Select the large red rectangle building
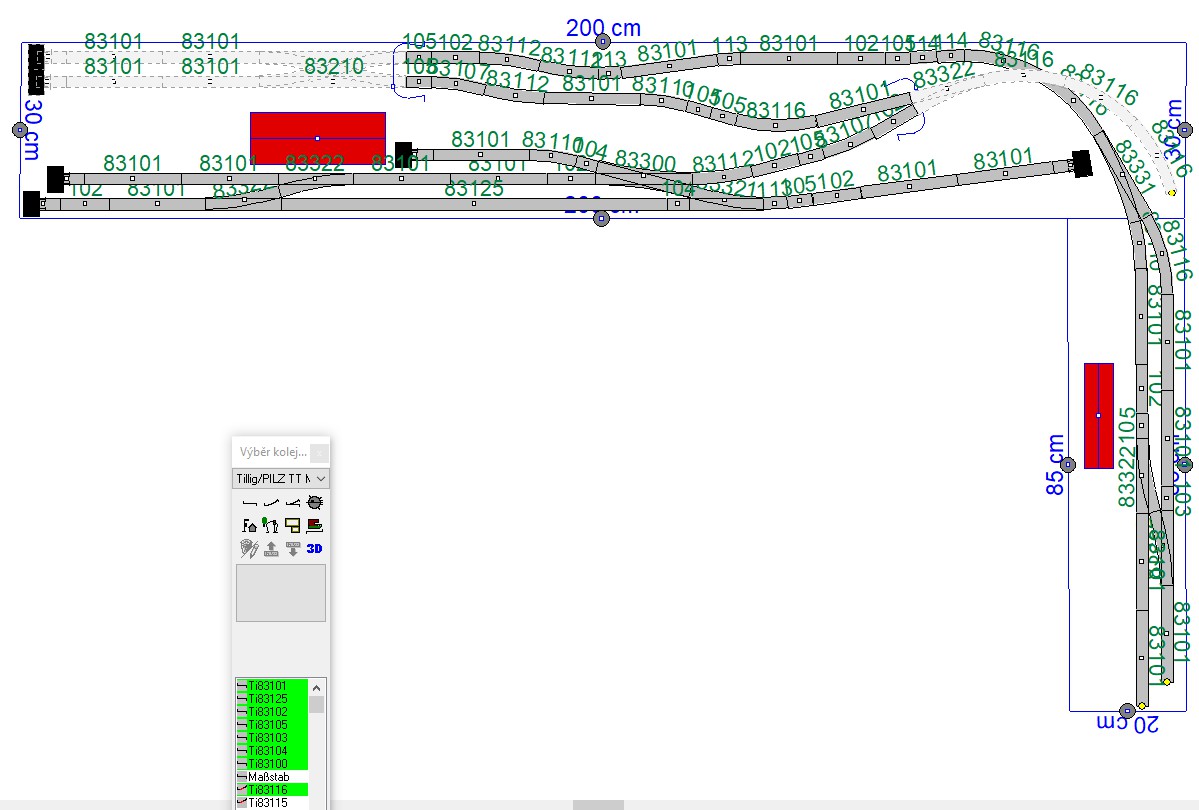The width and height of the screenshot is (1199, 810). [318, 138]
